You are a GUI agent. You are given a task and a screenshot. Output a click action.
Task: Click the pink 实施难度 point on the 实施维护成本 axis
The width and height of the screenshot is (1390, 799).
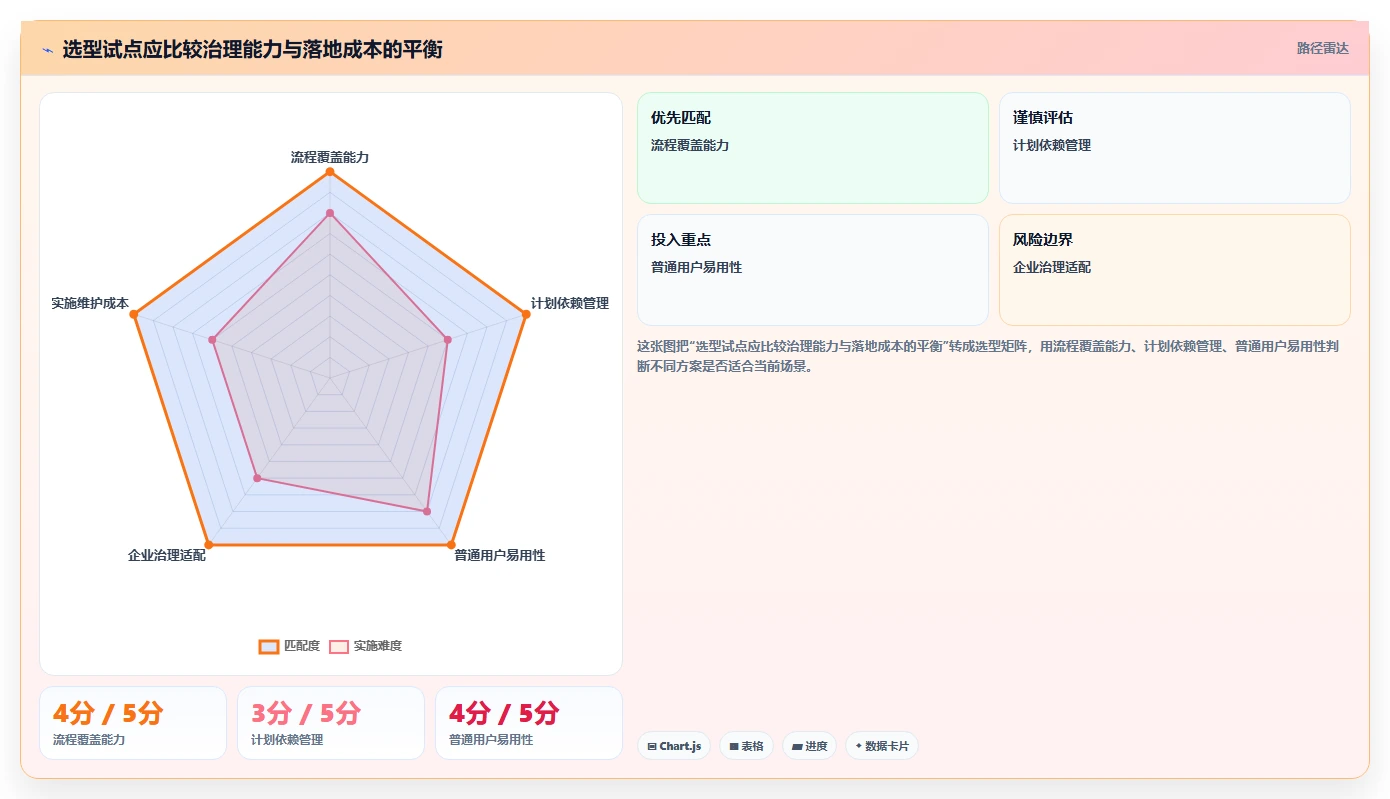[x=212, y=340]
